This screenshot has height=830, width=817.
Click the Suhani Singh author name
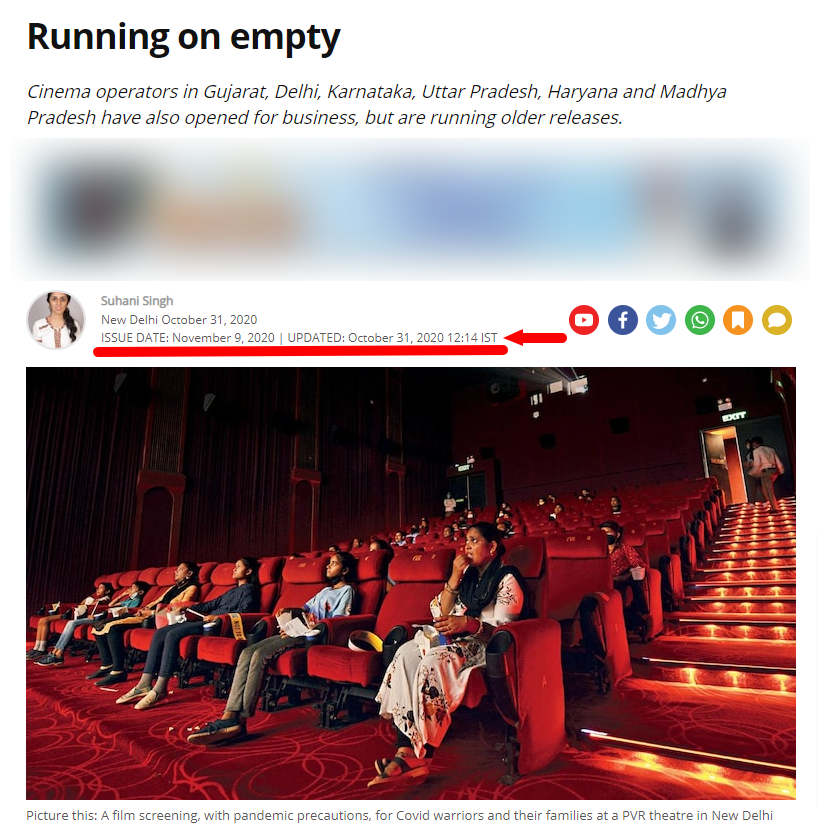click(x=137, y=301)
